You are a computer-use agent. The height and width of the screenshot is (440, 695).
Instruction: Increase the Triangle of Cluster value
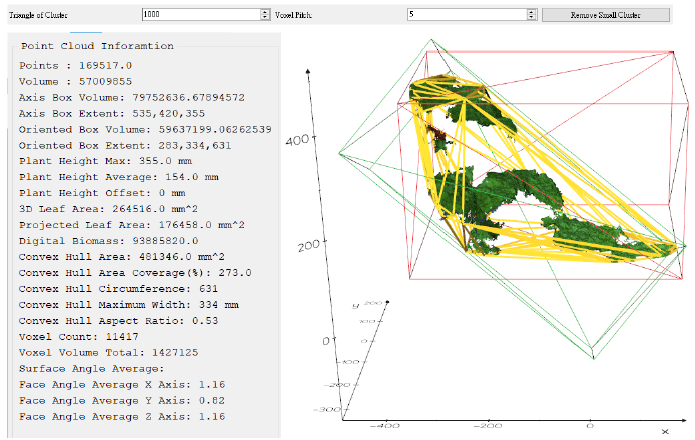[265, 12]
